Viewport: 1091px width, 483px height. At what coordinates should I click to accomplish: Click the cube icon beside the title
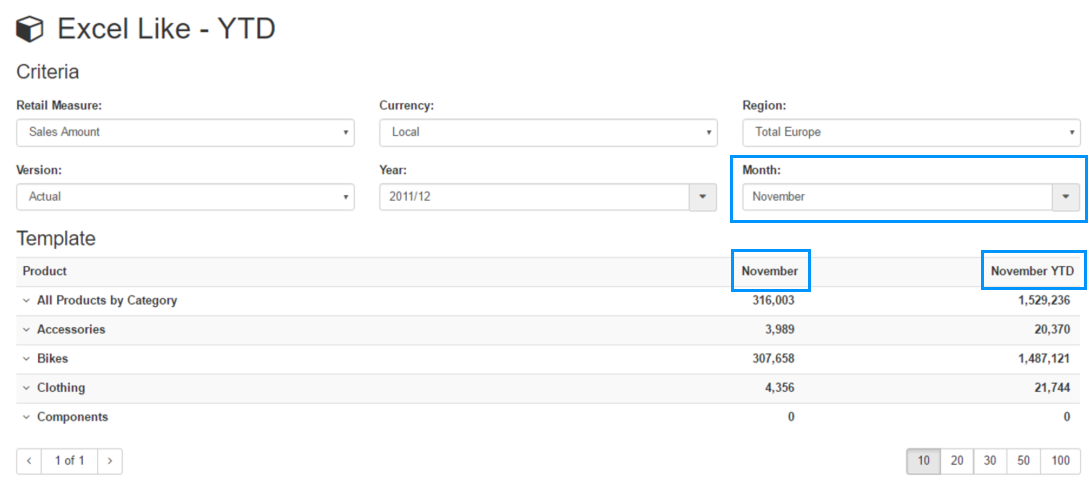pyautogui.click(x=31, y=30)
